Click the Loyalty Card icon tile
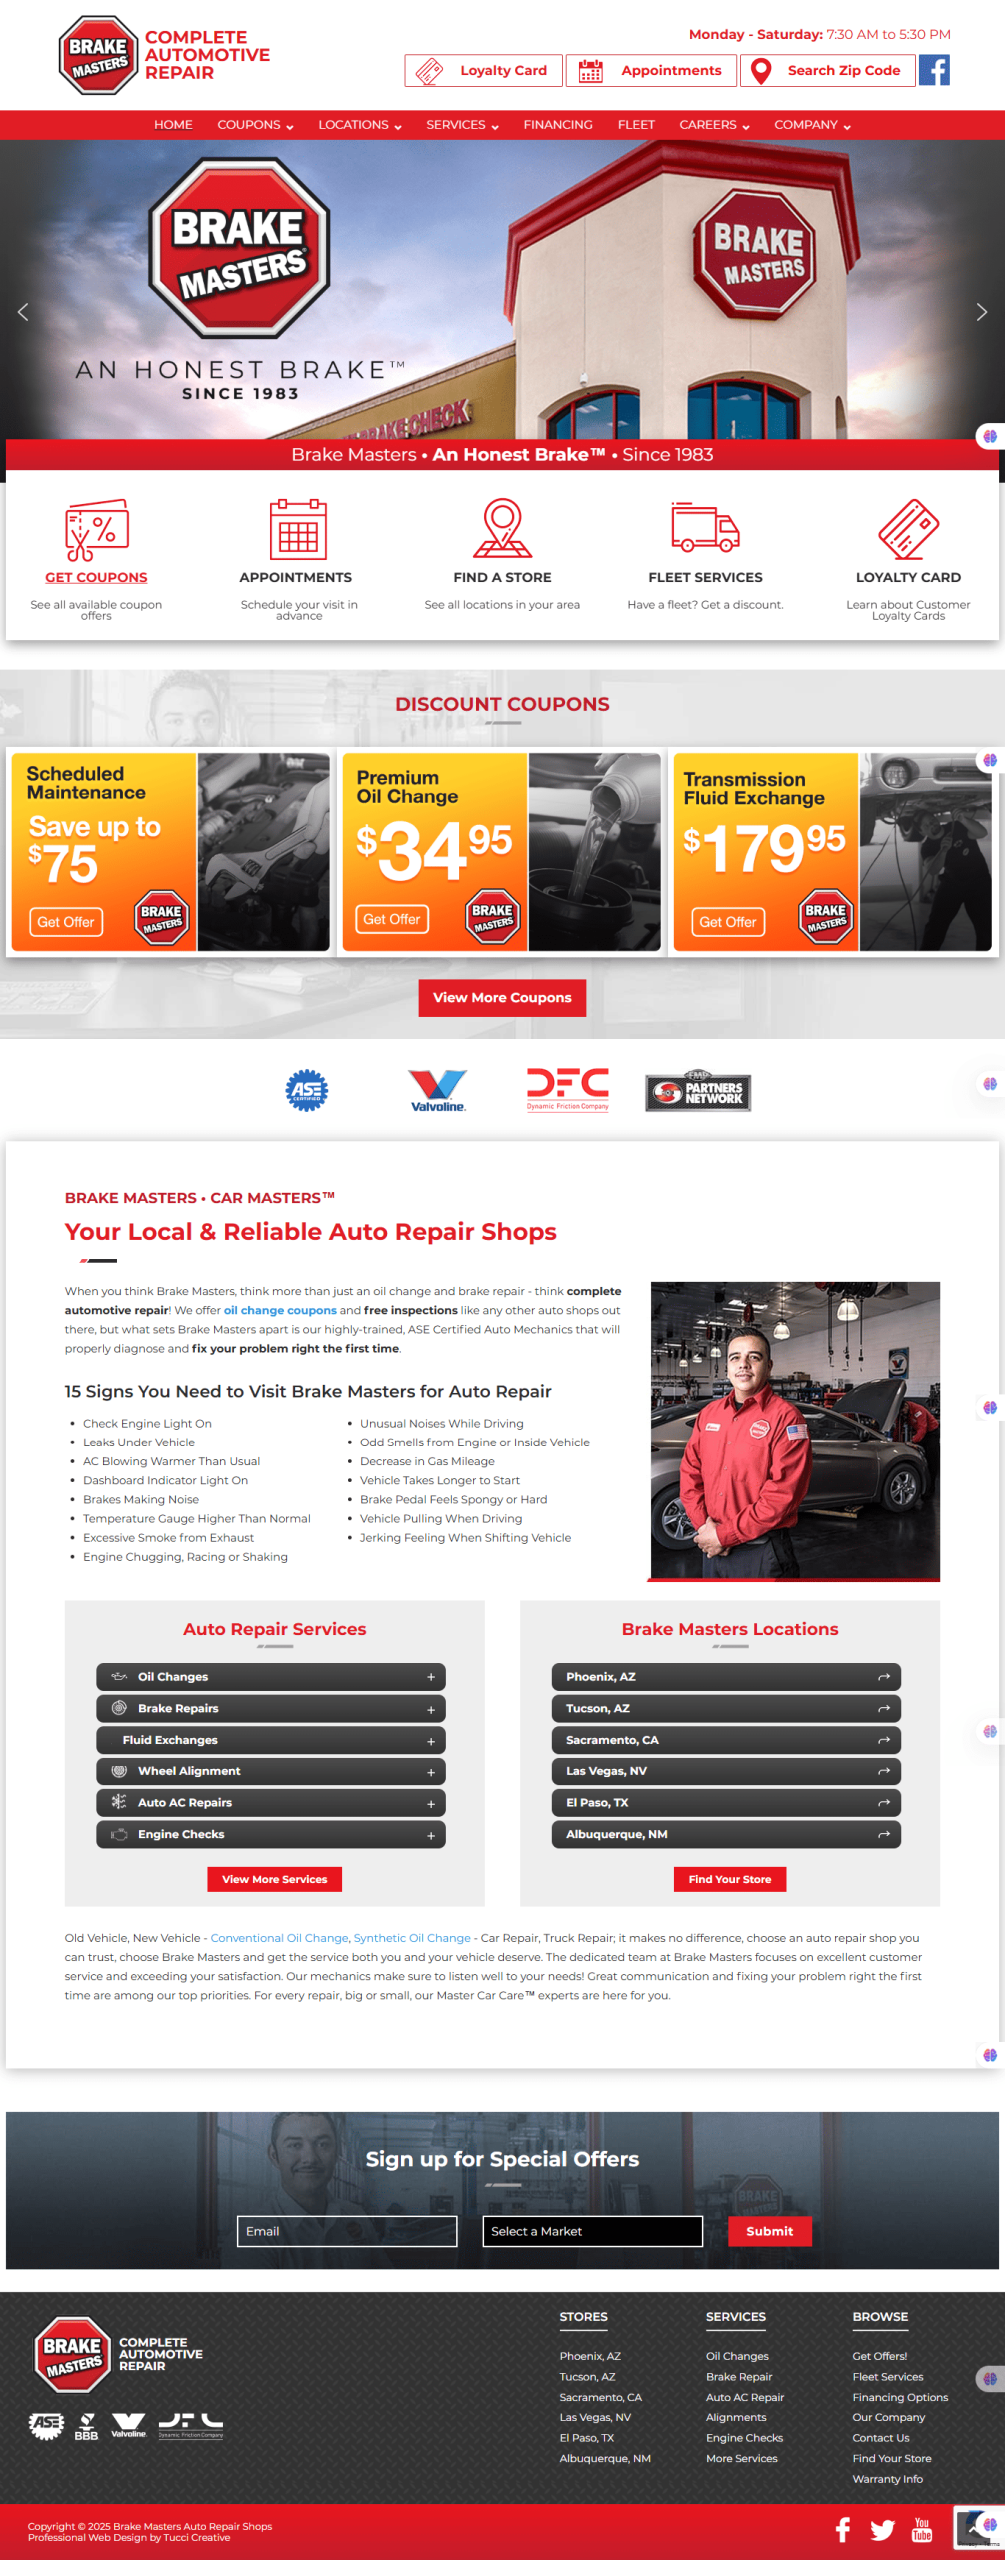 [x=908, y=529]
